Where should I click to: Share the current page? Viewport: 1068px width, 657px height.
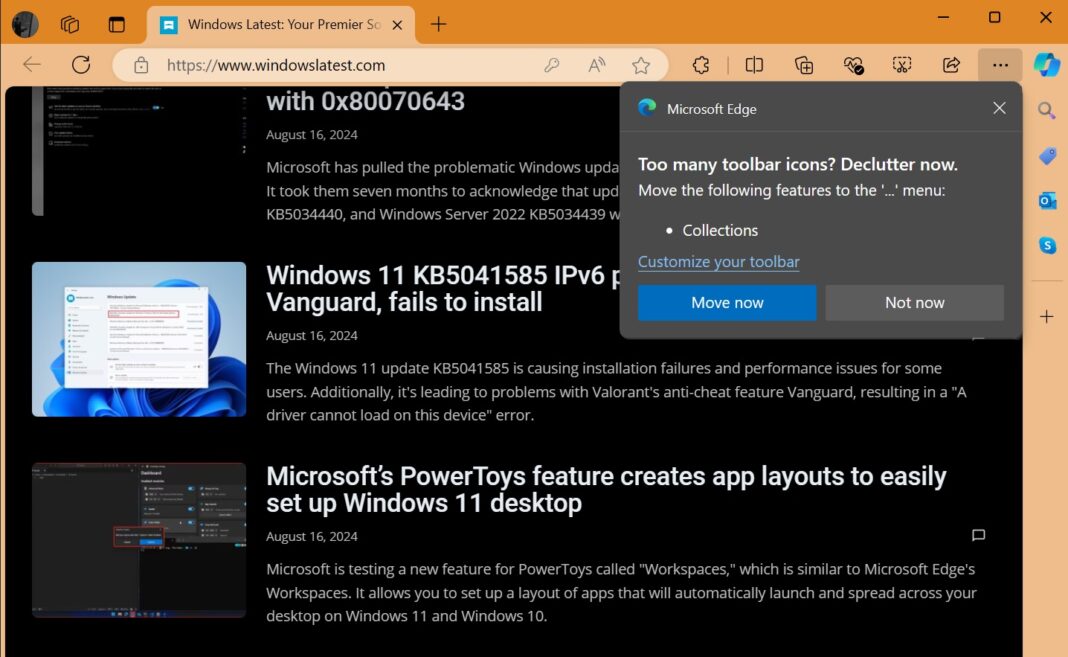click(x=950, y=64)
